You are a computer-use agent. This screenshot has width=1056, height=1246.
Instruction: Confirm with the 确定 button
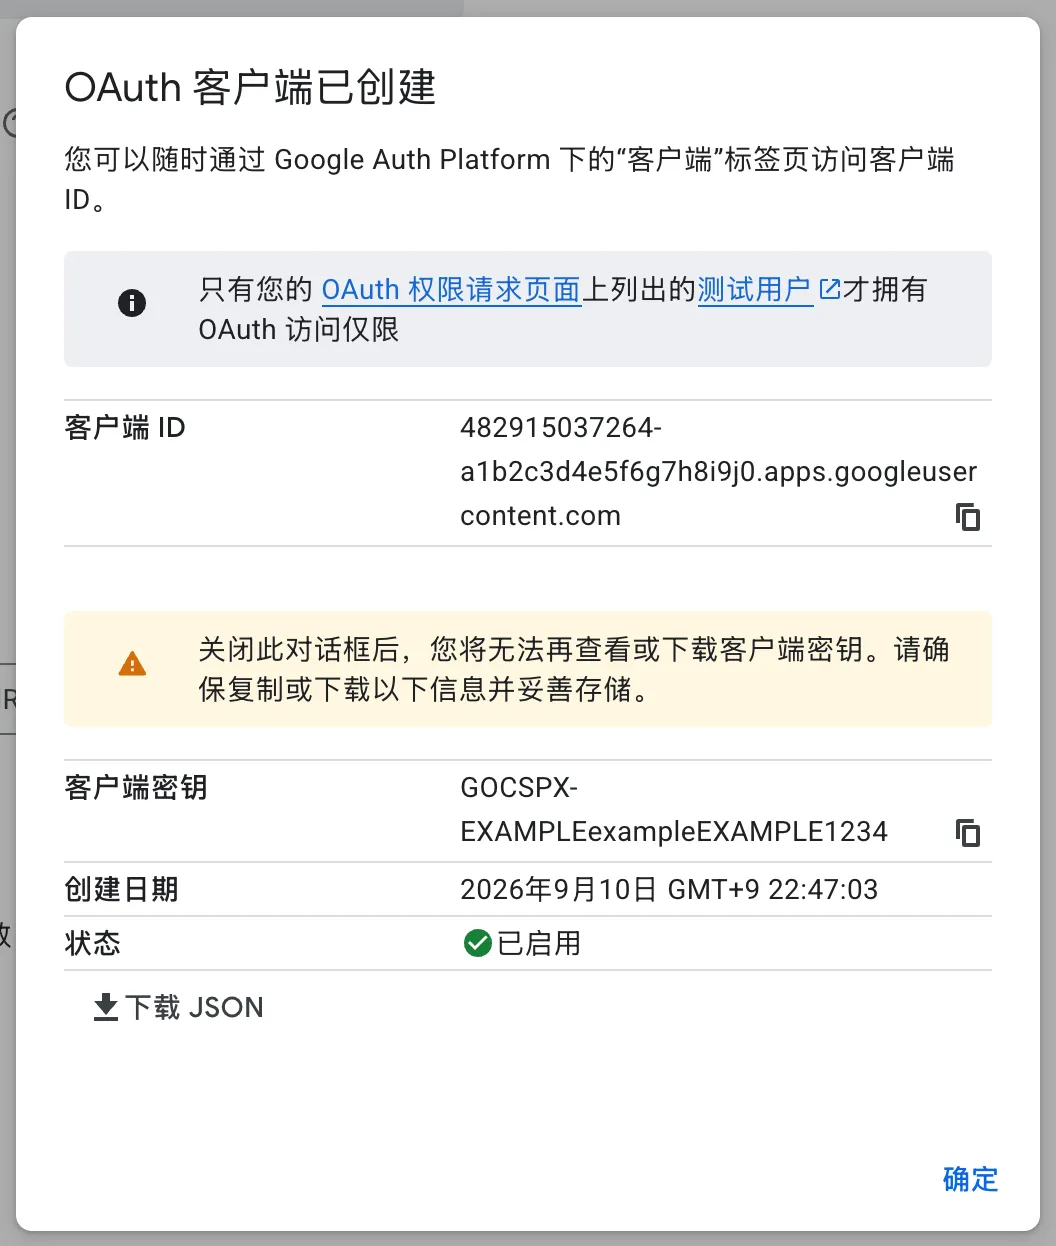tap(970, 1179)
